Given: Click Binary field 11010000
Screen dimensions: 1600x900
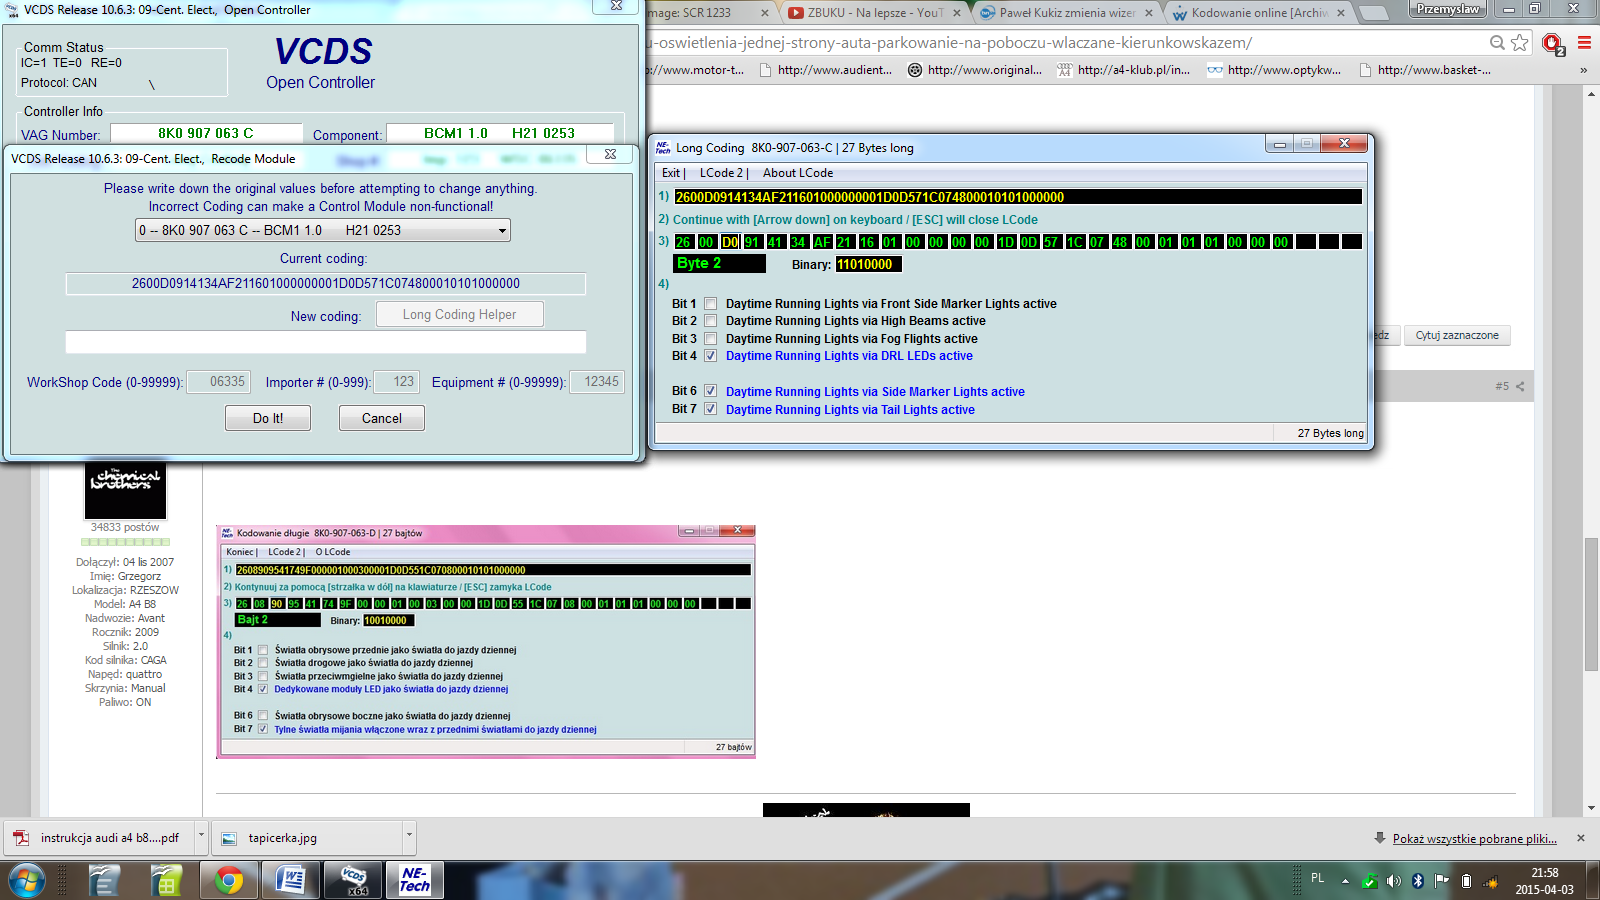Looking at the screenshot, I should point(868,264).
